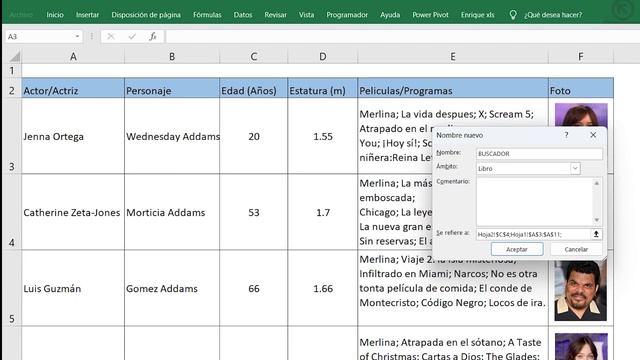Select the height cell 1.66
The height and width of the screenshot is (360, 640).
pos(322,288)
